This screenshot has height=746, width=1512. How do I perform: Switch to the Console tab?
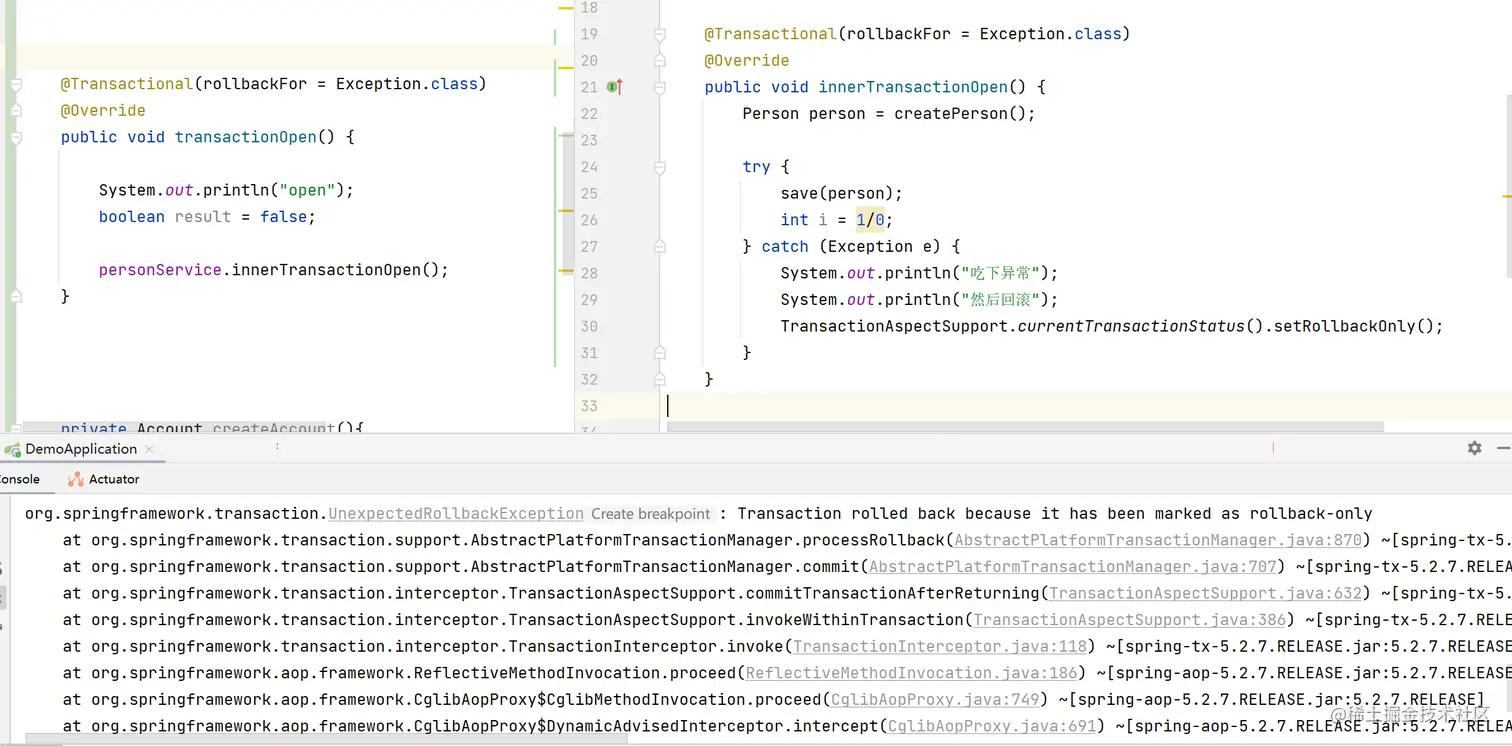(x=19, y=479)
